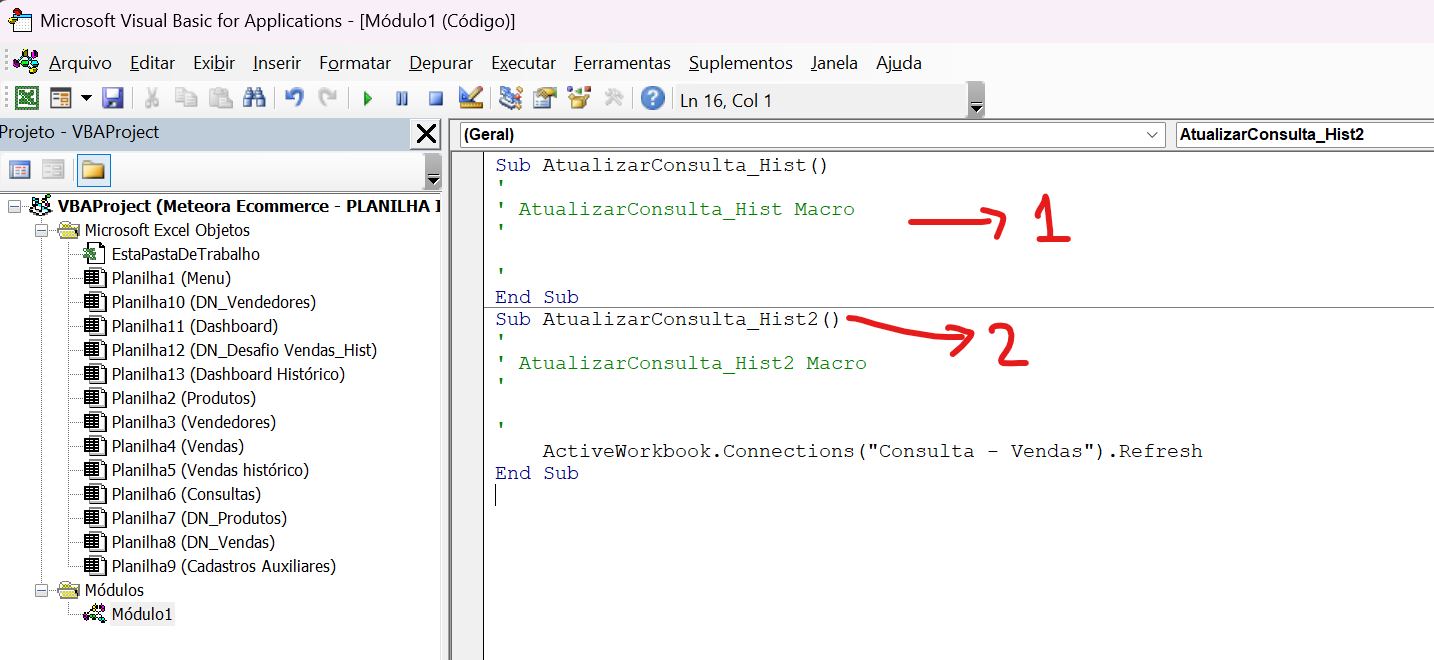The height and width of the screenshot is (660, 1434).
Task: Collapse the VBAProject root node
Action: tap(14, 207)
